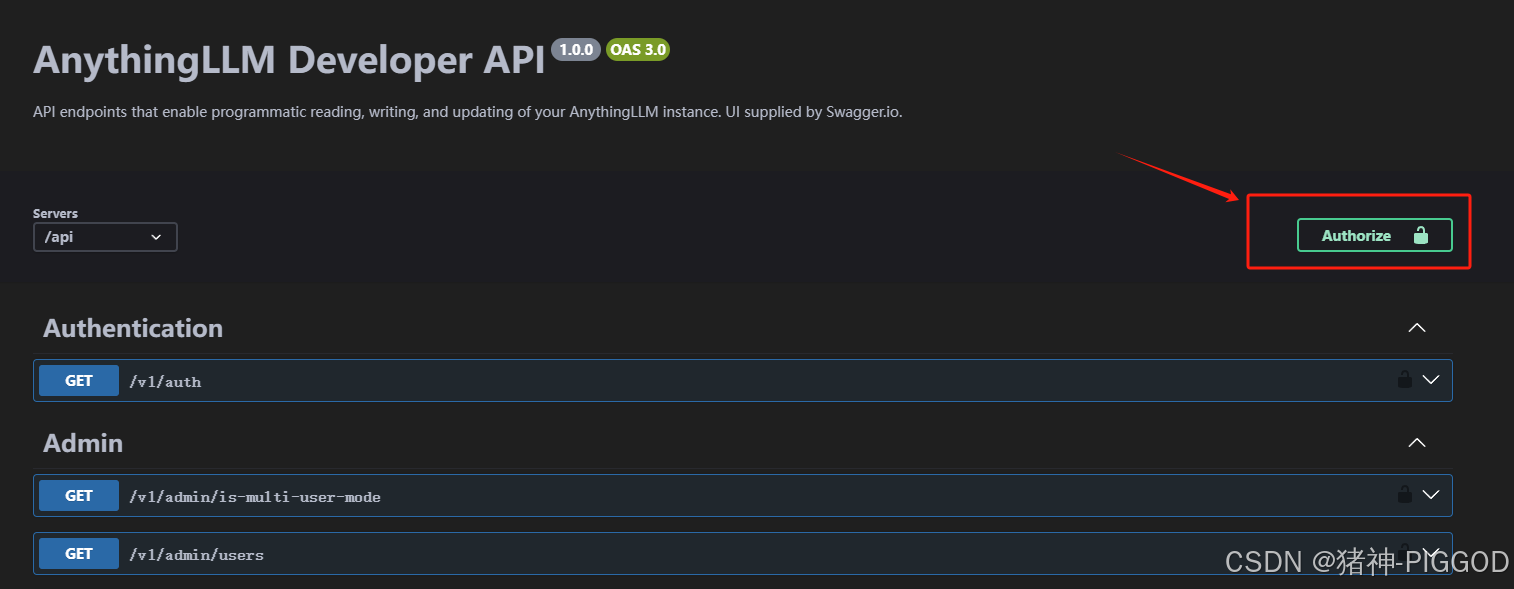
Task: Click the /v1/admin/users path text
Action: (196, 554)
